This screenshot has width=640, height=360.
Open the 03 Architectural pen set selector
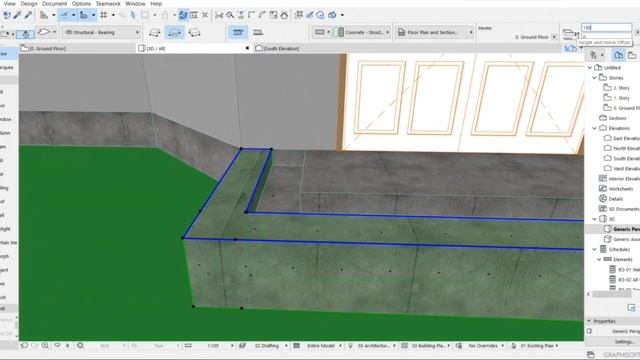tap(374, 346)
